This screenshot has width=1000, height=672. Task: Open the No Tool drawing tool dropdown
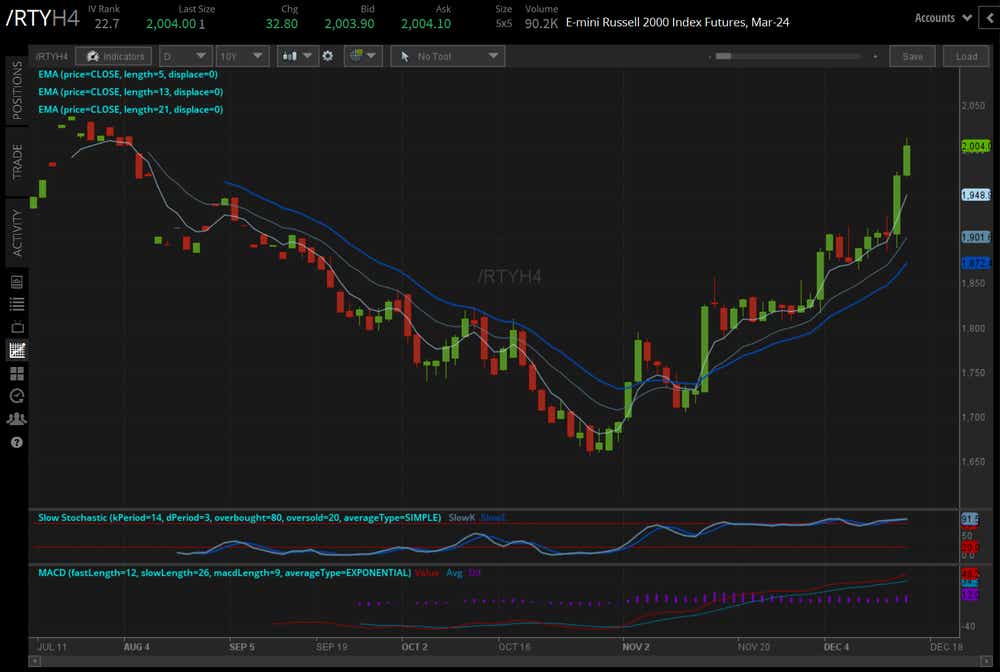pyautogui.click(x=447, y=57)
